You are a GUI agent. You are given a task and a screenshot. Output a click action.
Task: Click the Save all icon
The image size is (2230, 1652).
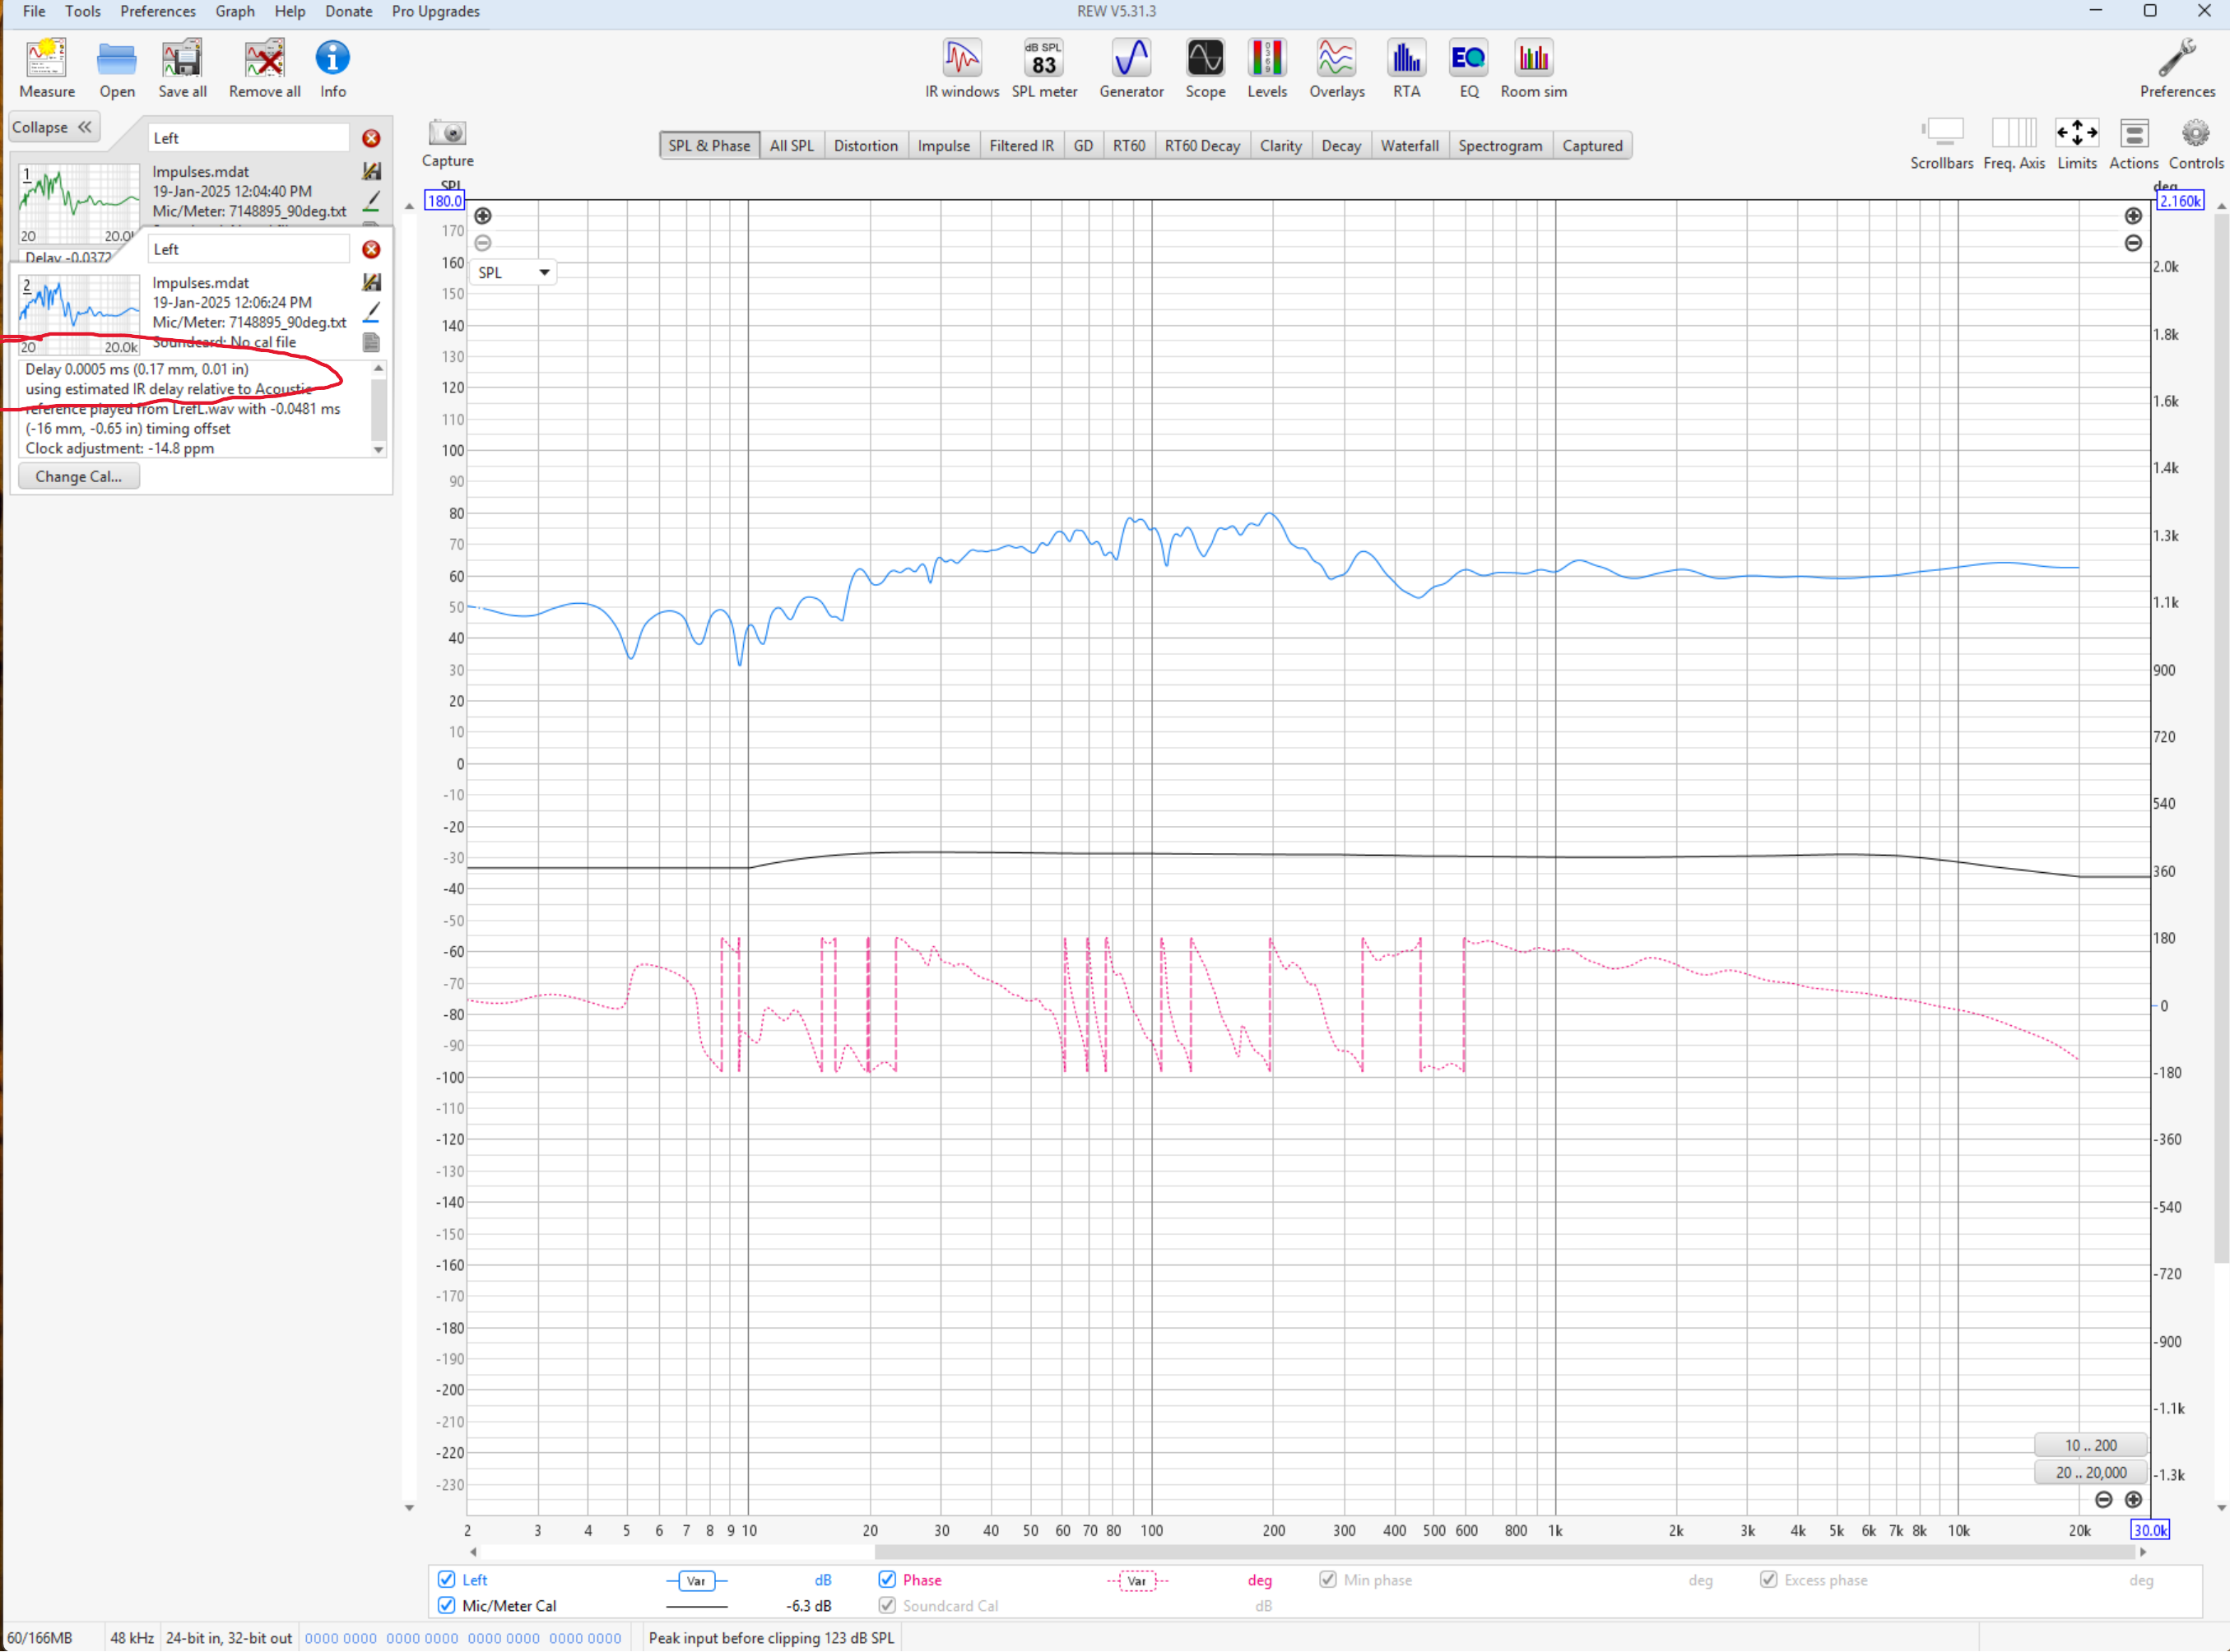(x=182, y=68)
